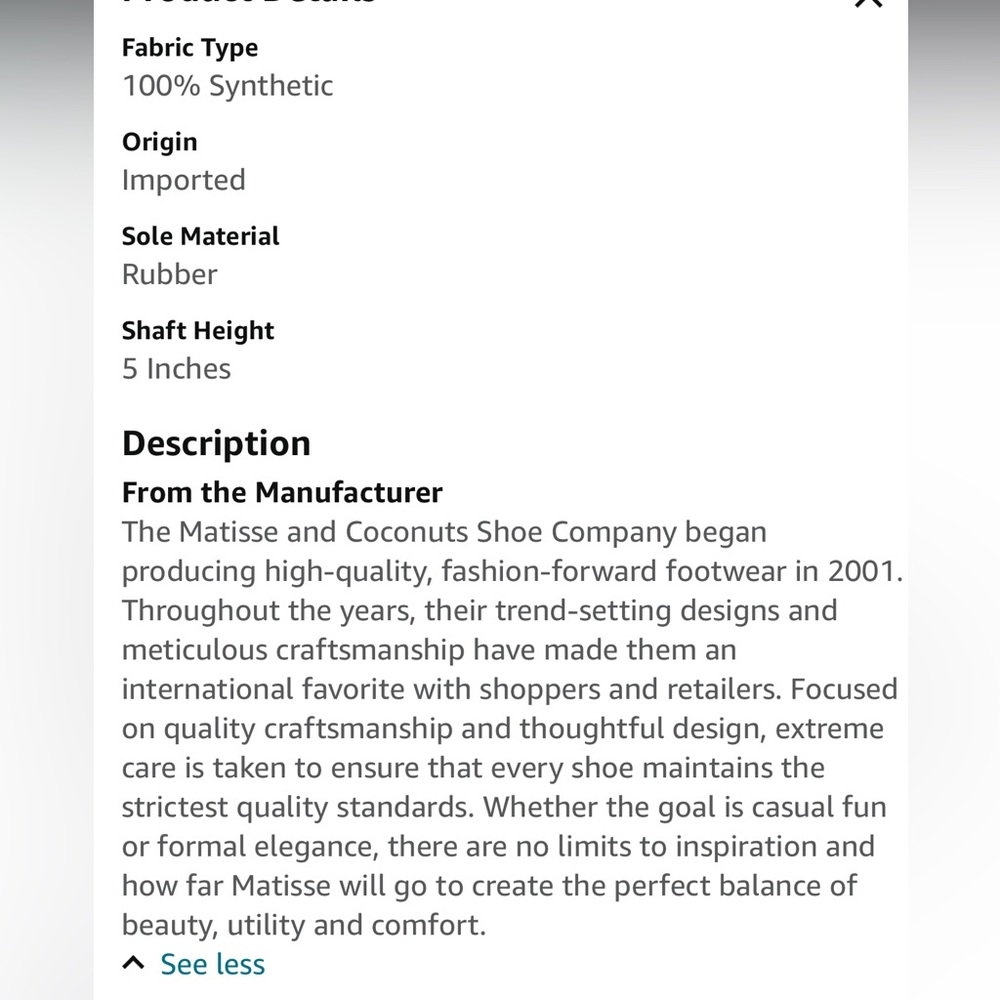1000x1000 pixels.
Task: Select the From the Manufacturer subheading
Action: (x=282, y=493)
